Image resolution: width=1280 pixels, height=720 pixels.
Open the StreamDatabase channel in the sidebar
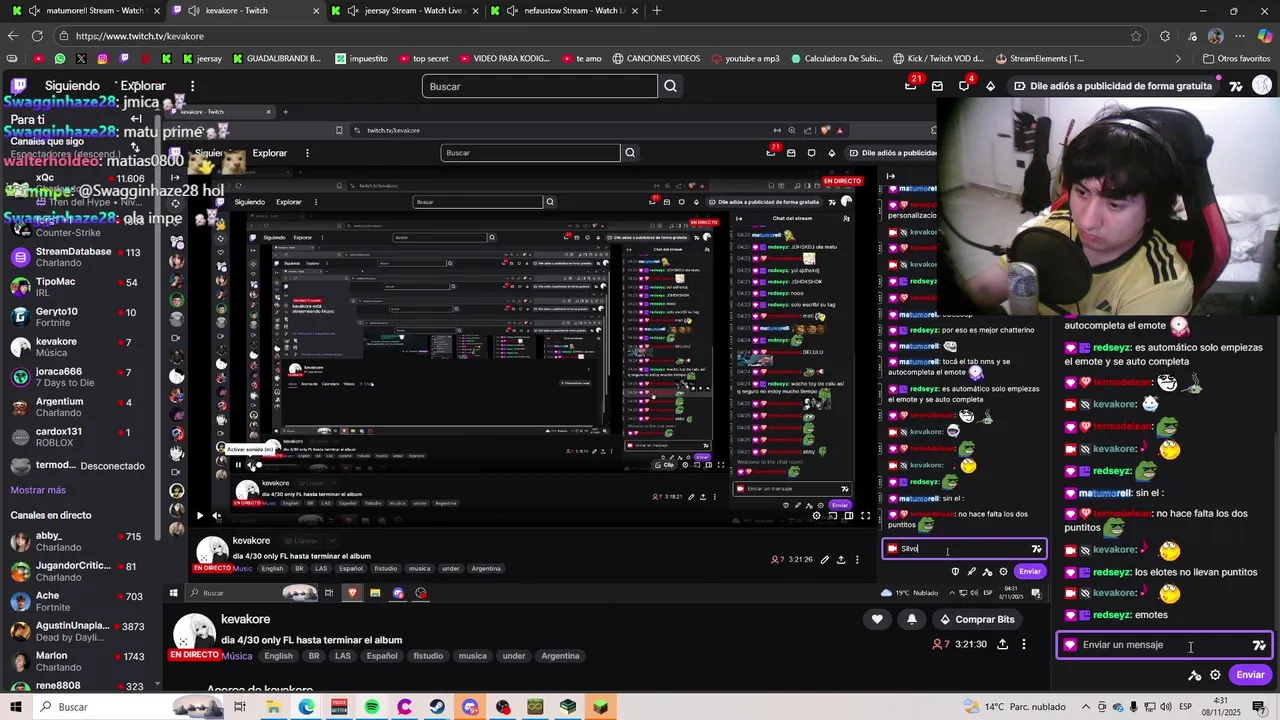[80, 257]
